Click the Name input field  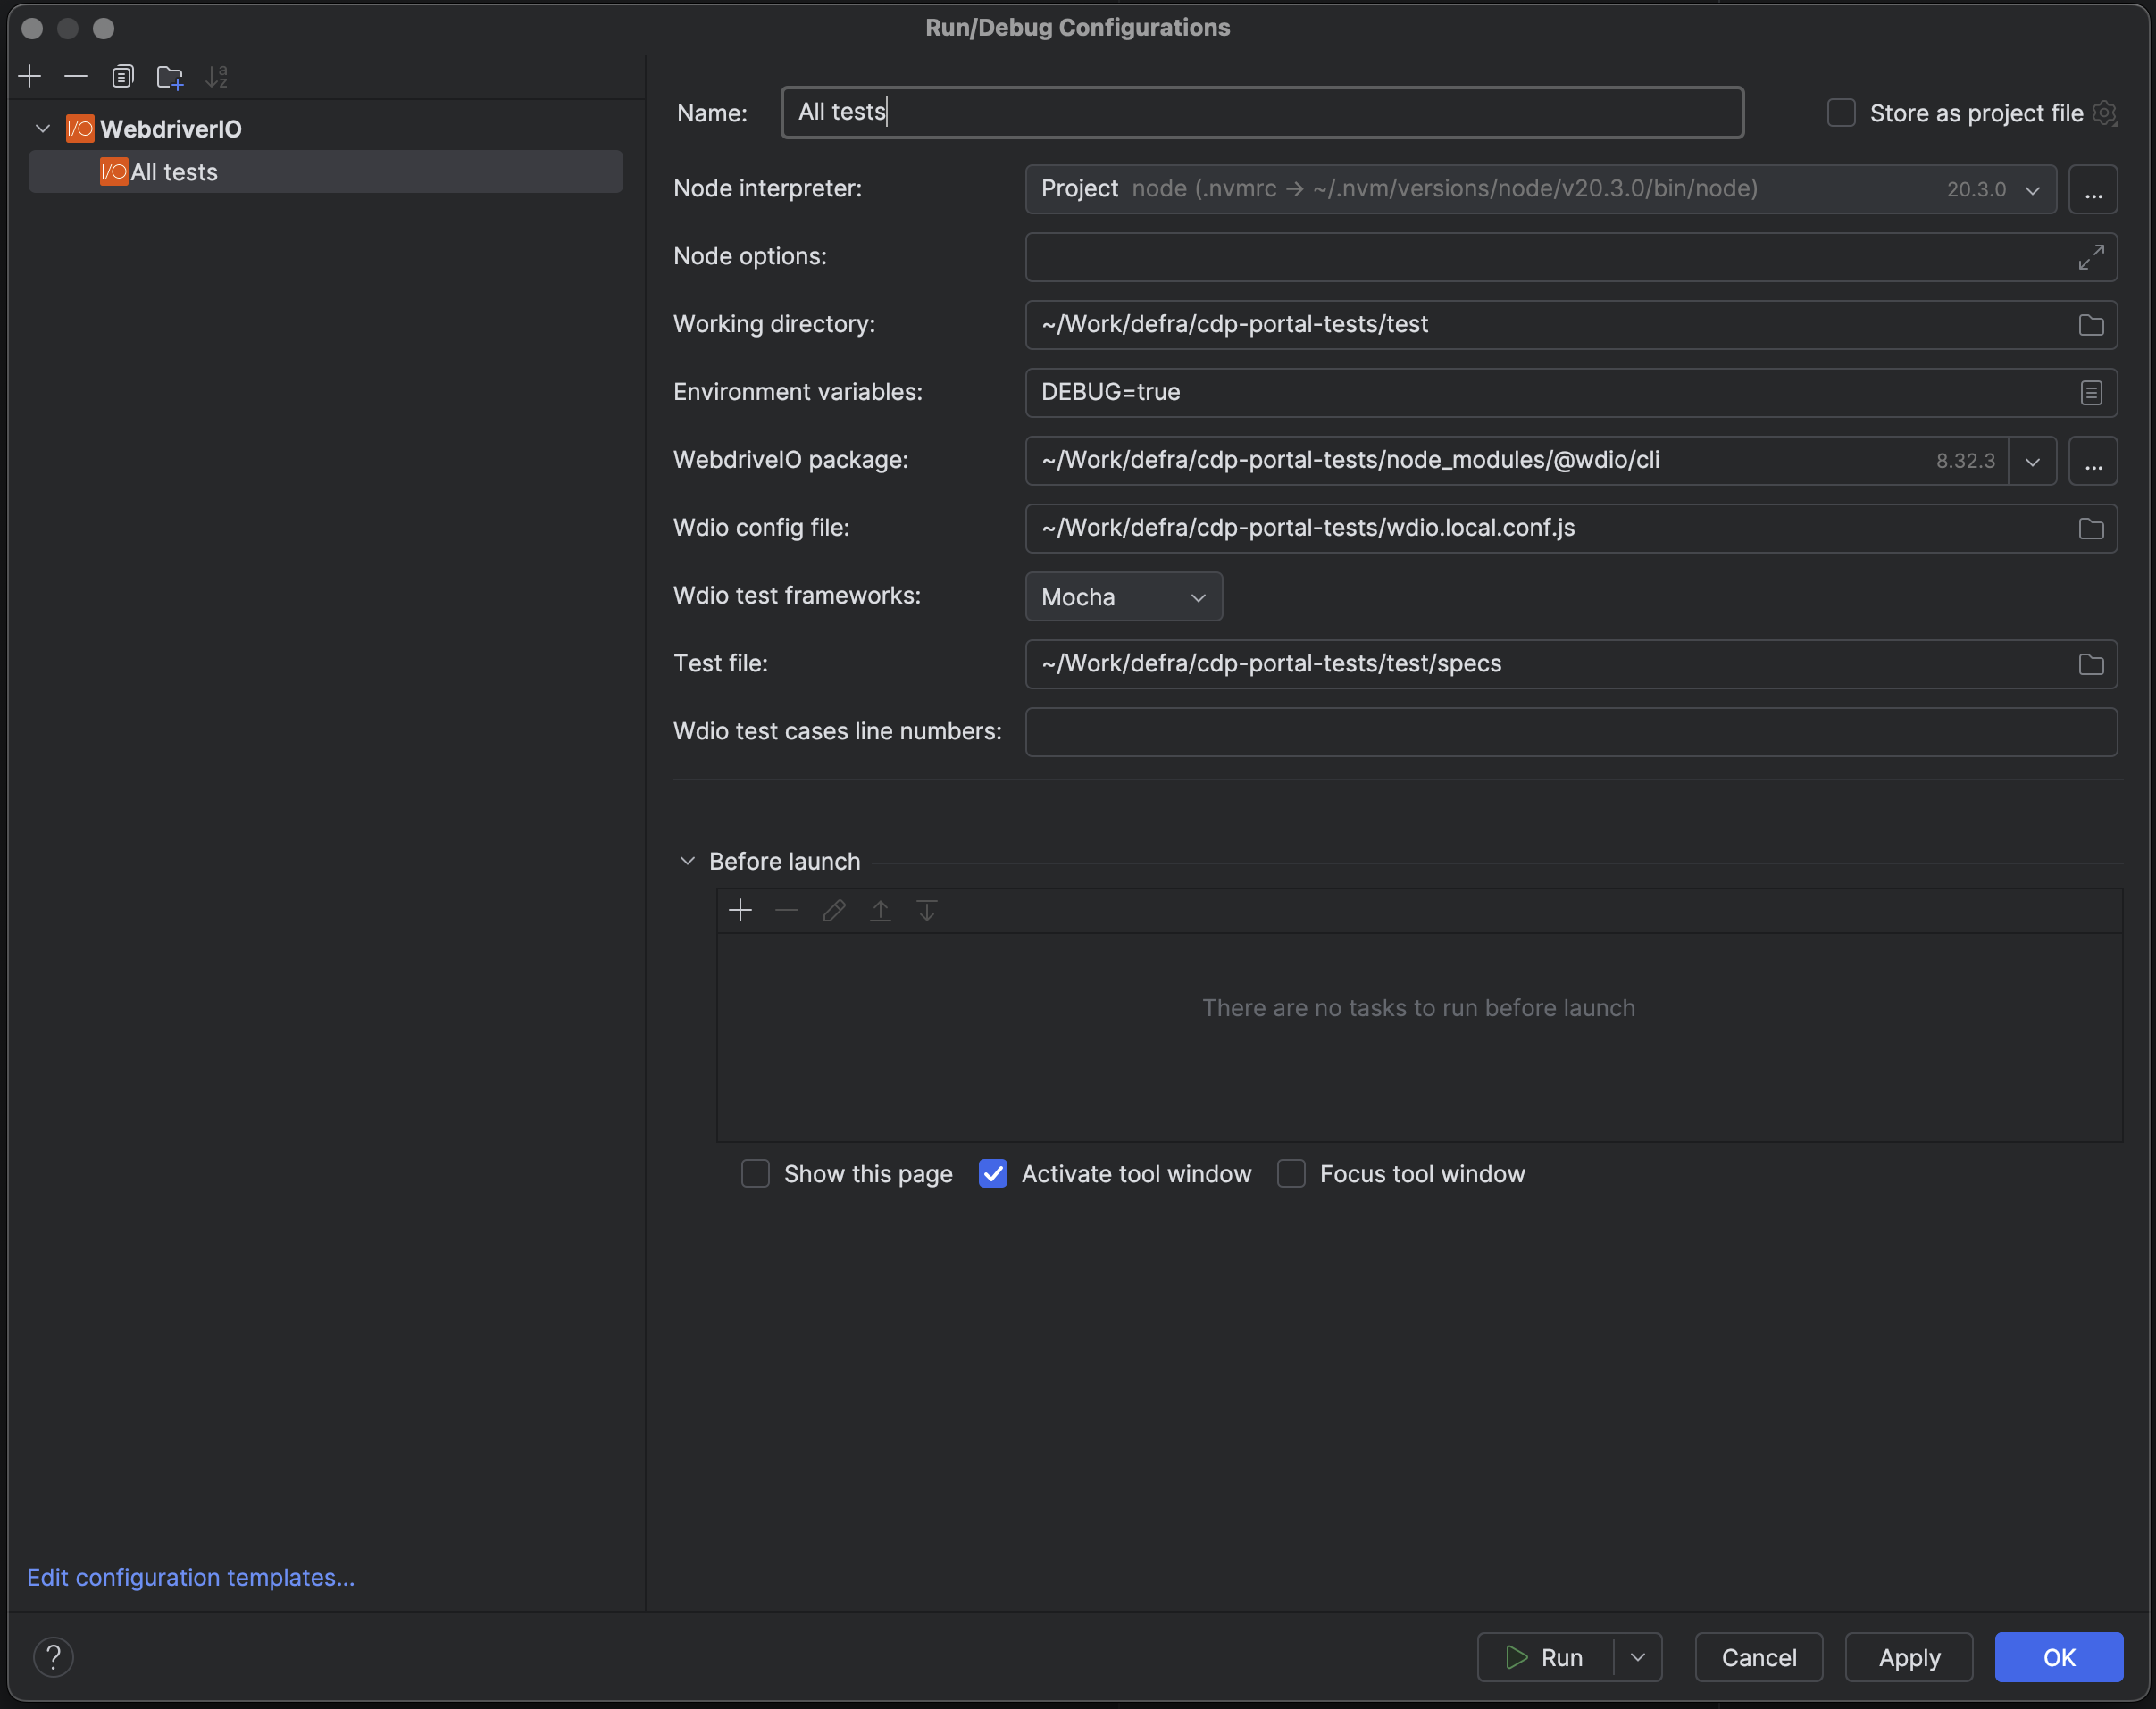(1262, 112)
